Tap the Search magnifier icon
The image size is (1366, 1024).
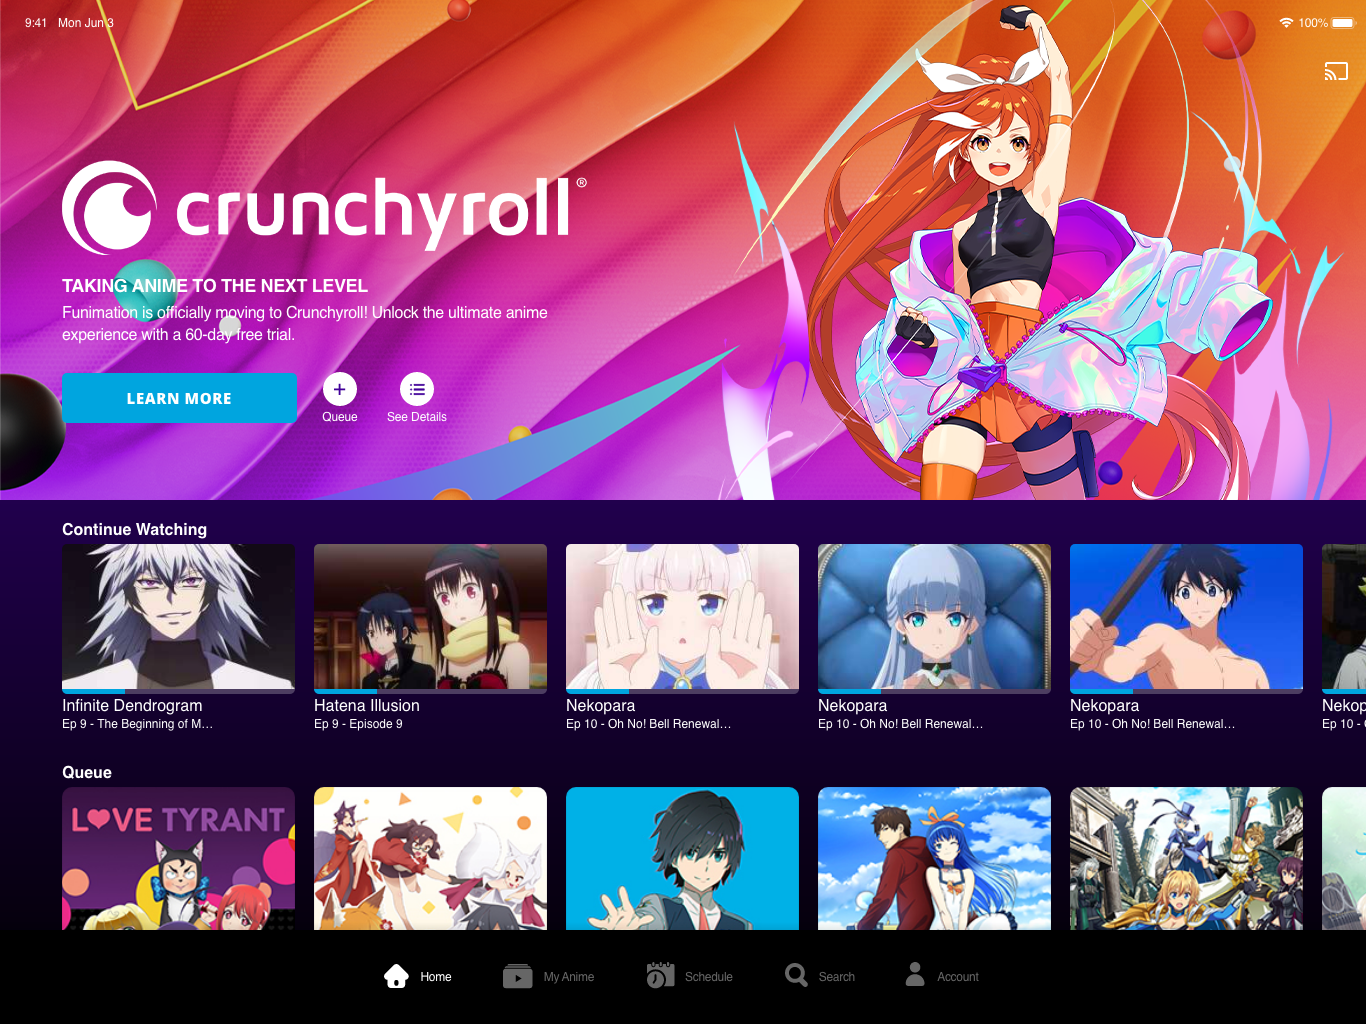[796, 975]
